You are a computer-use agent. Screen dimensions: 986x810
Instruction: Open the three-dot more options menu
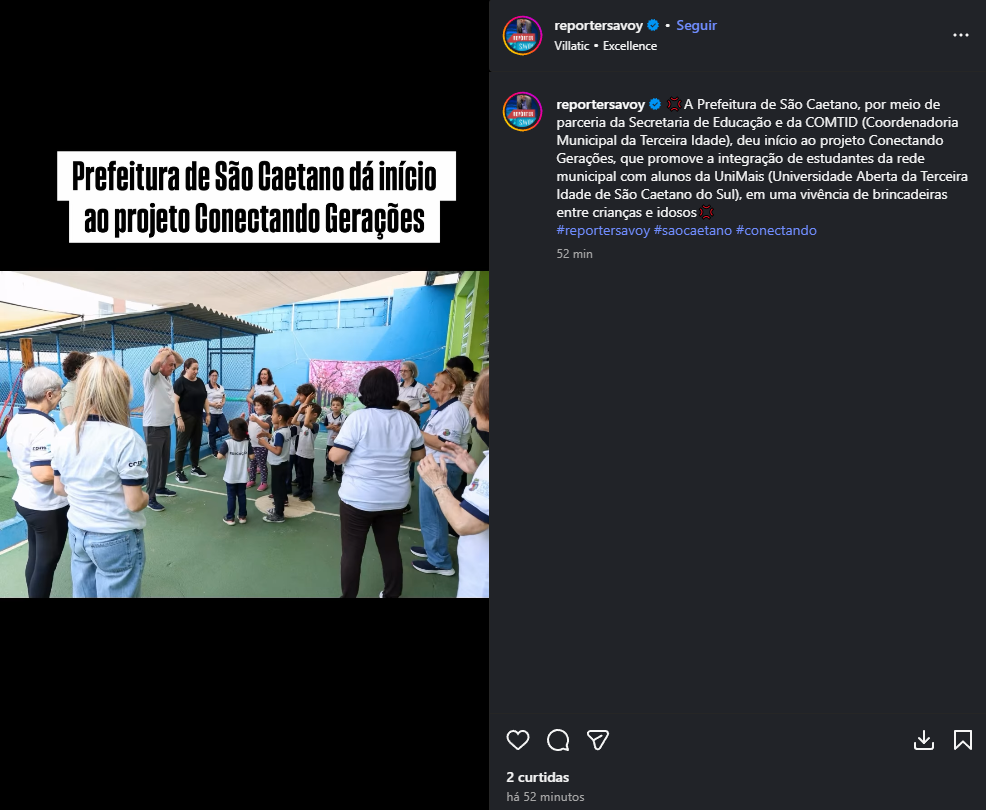click(x=960, y=35)
